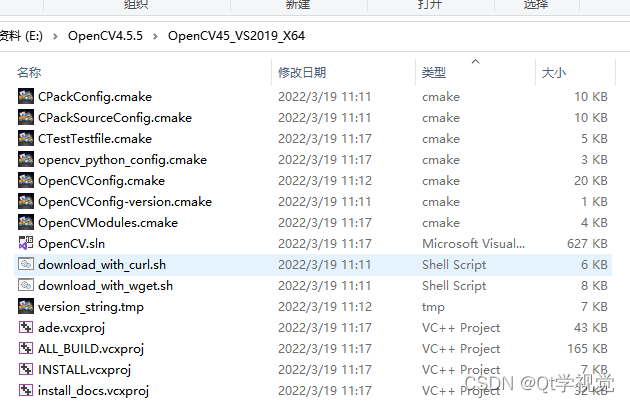Select the OpenCVConfig-version.cmake file name
The image size is (630, 403).
tap(125, 202)
